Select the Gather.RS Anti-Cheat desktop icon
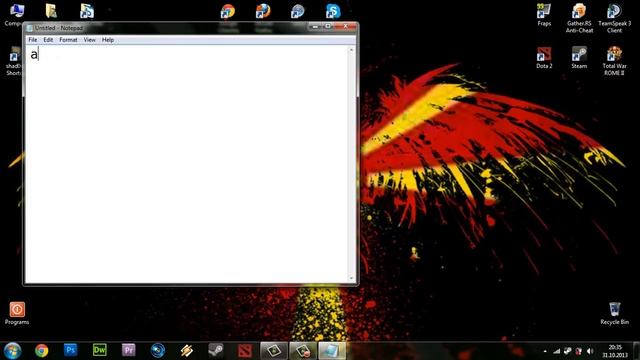640x360 pixels. pyautogui.click(x=579, y=18)
